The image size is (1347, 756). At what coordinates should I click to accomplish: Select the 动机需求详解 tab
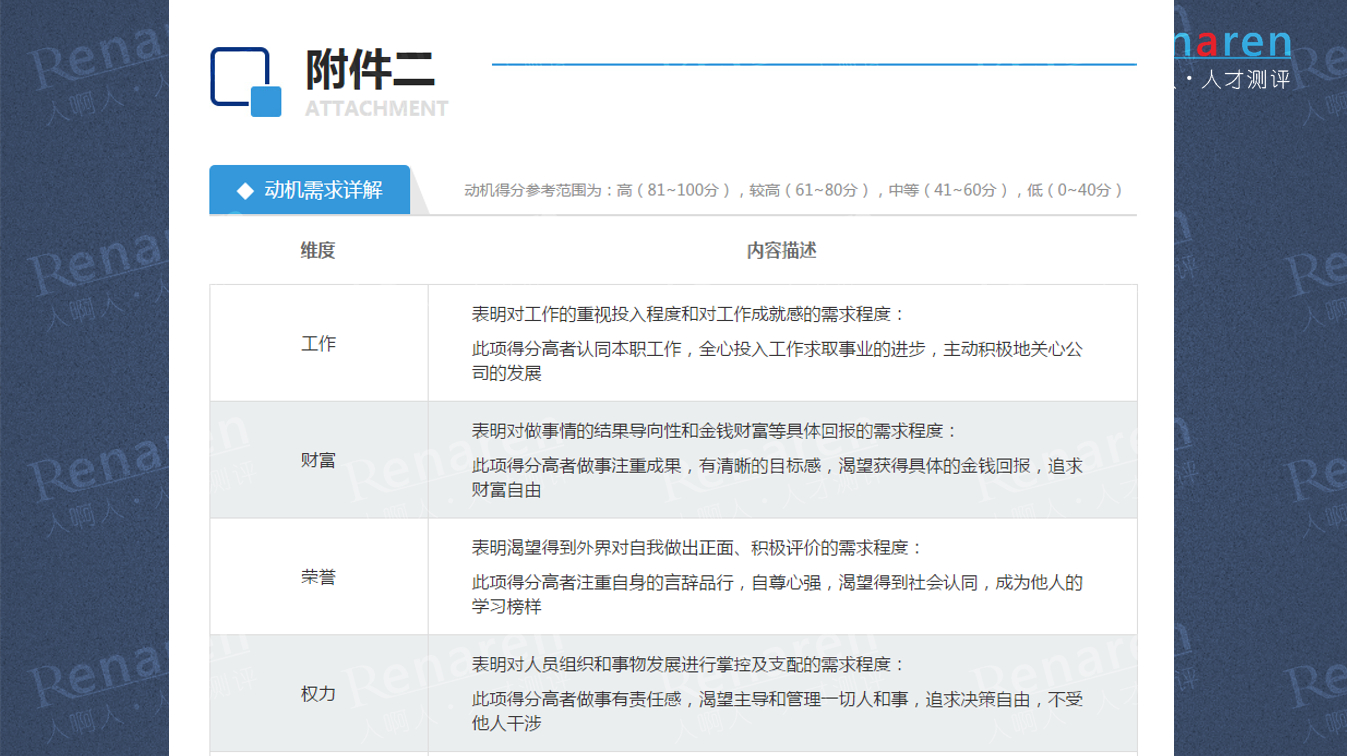[310, 190]
